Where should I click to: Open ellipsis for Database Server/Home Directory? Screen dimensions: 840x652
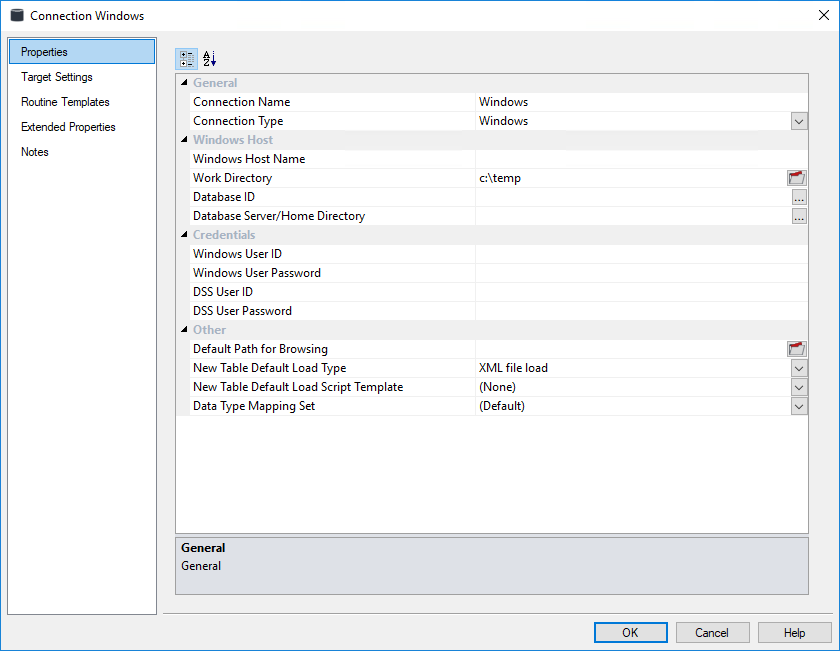(799, 216)
